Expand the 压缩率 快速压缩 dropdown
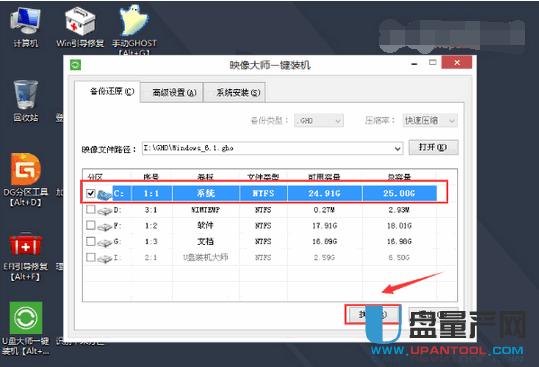Image resolution: width=539 pixels, height=367 pixels. [x=430, y=121]
